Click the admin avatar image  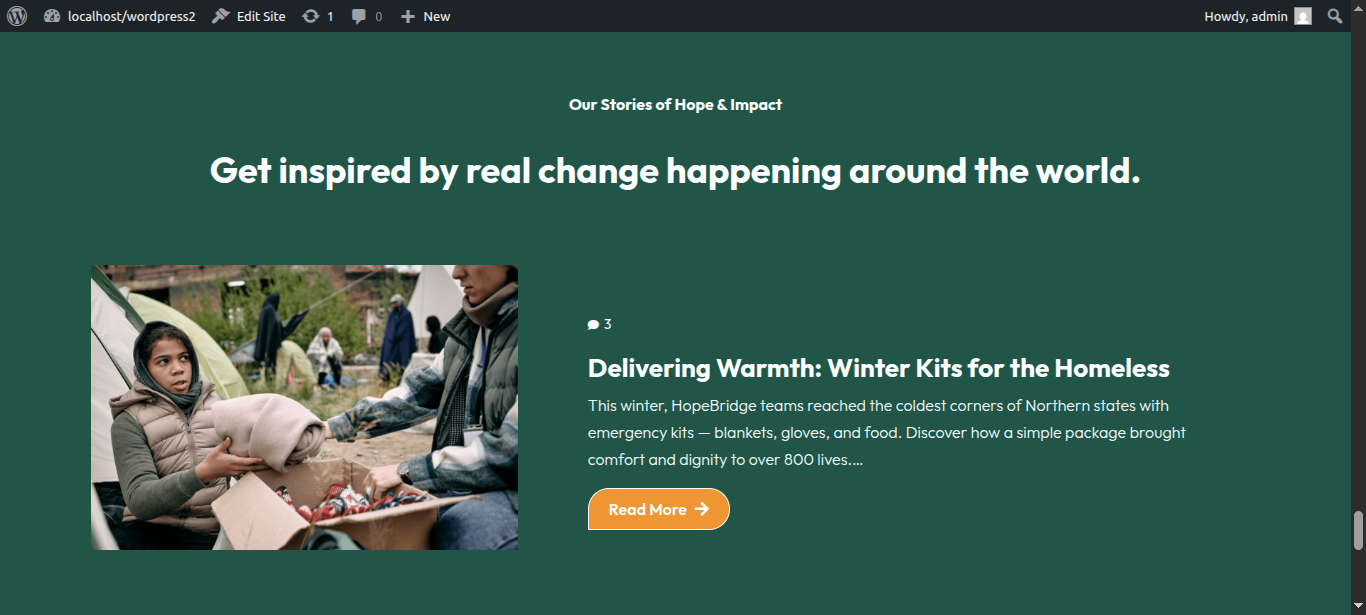pyautogui.click(x=1302, y=16)
